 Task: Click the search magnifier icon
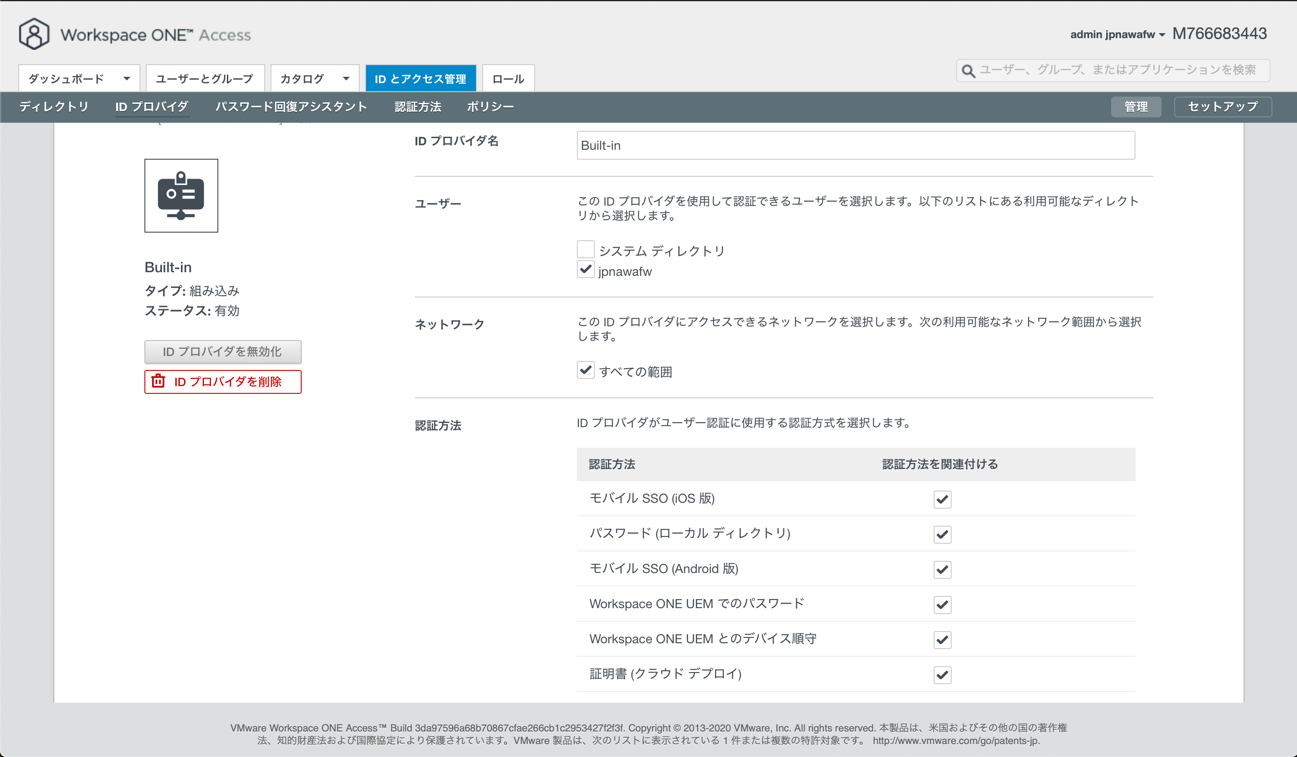968,71
